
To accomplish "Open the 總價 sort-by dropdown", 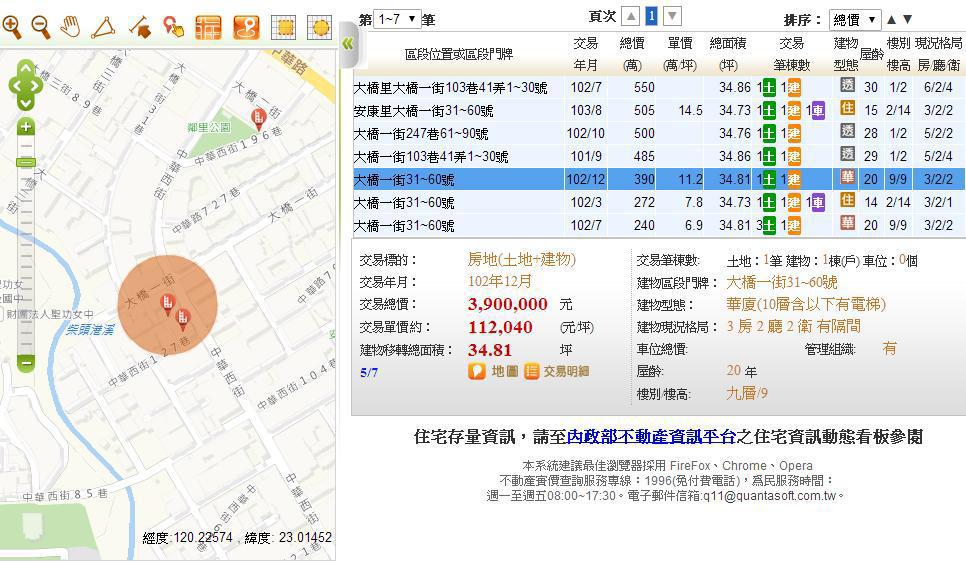I will pos(855,19).
